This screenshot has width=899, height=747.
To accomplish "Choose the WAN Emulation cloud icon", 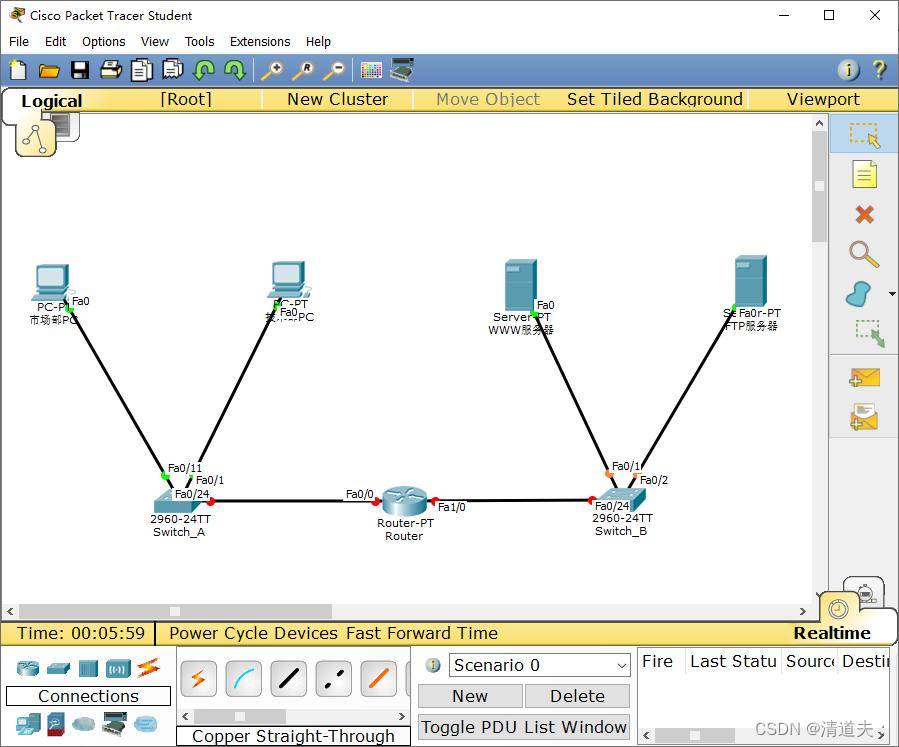I will [84, 724].
